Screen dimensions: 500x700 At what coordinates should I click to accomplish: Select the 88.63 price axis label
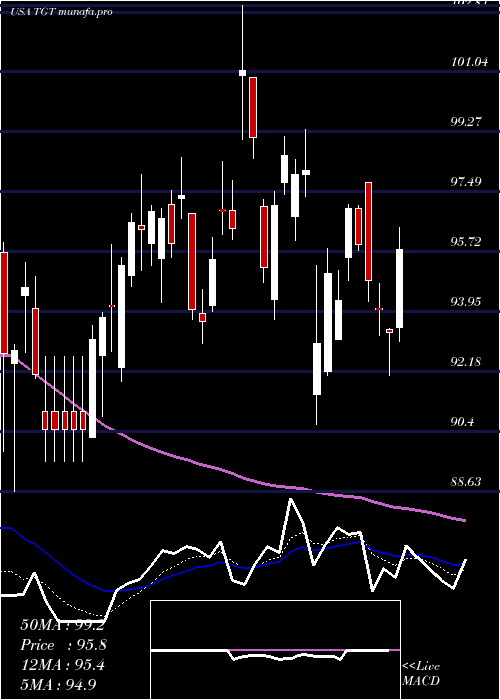467,482
